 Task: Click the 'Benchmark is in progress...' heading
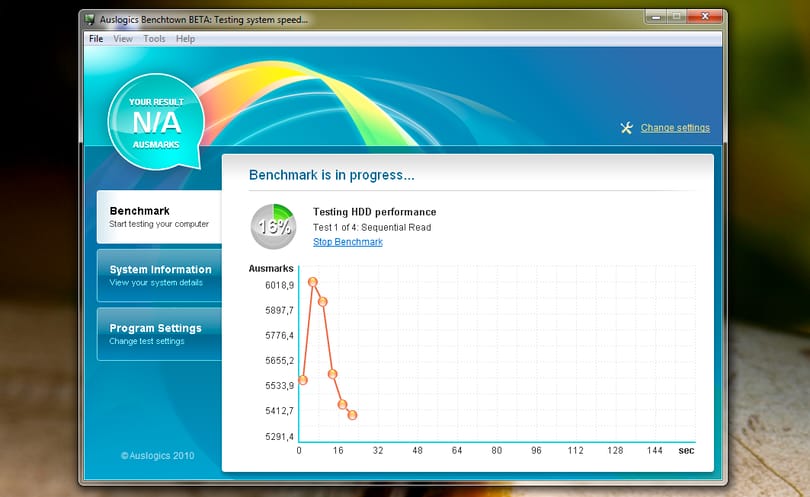[332, 175]
